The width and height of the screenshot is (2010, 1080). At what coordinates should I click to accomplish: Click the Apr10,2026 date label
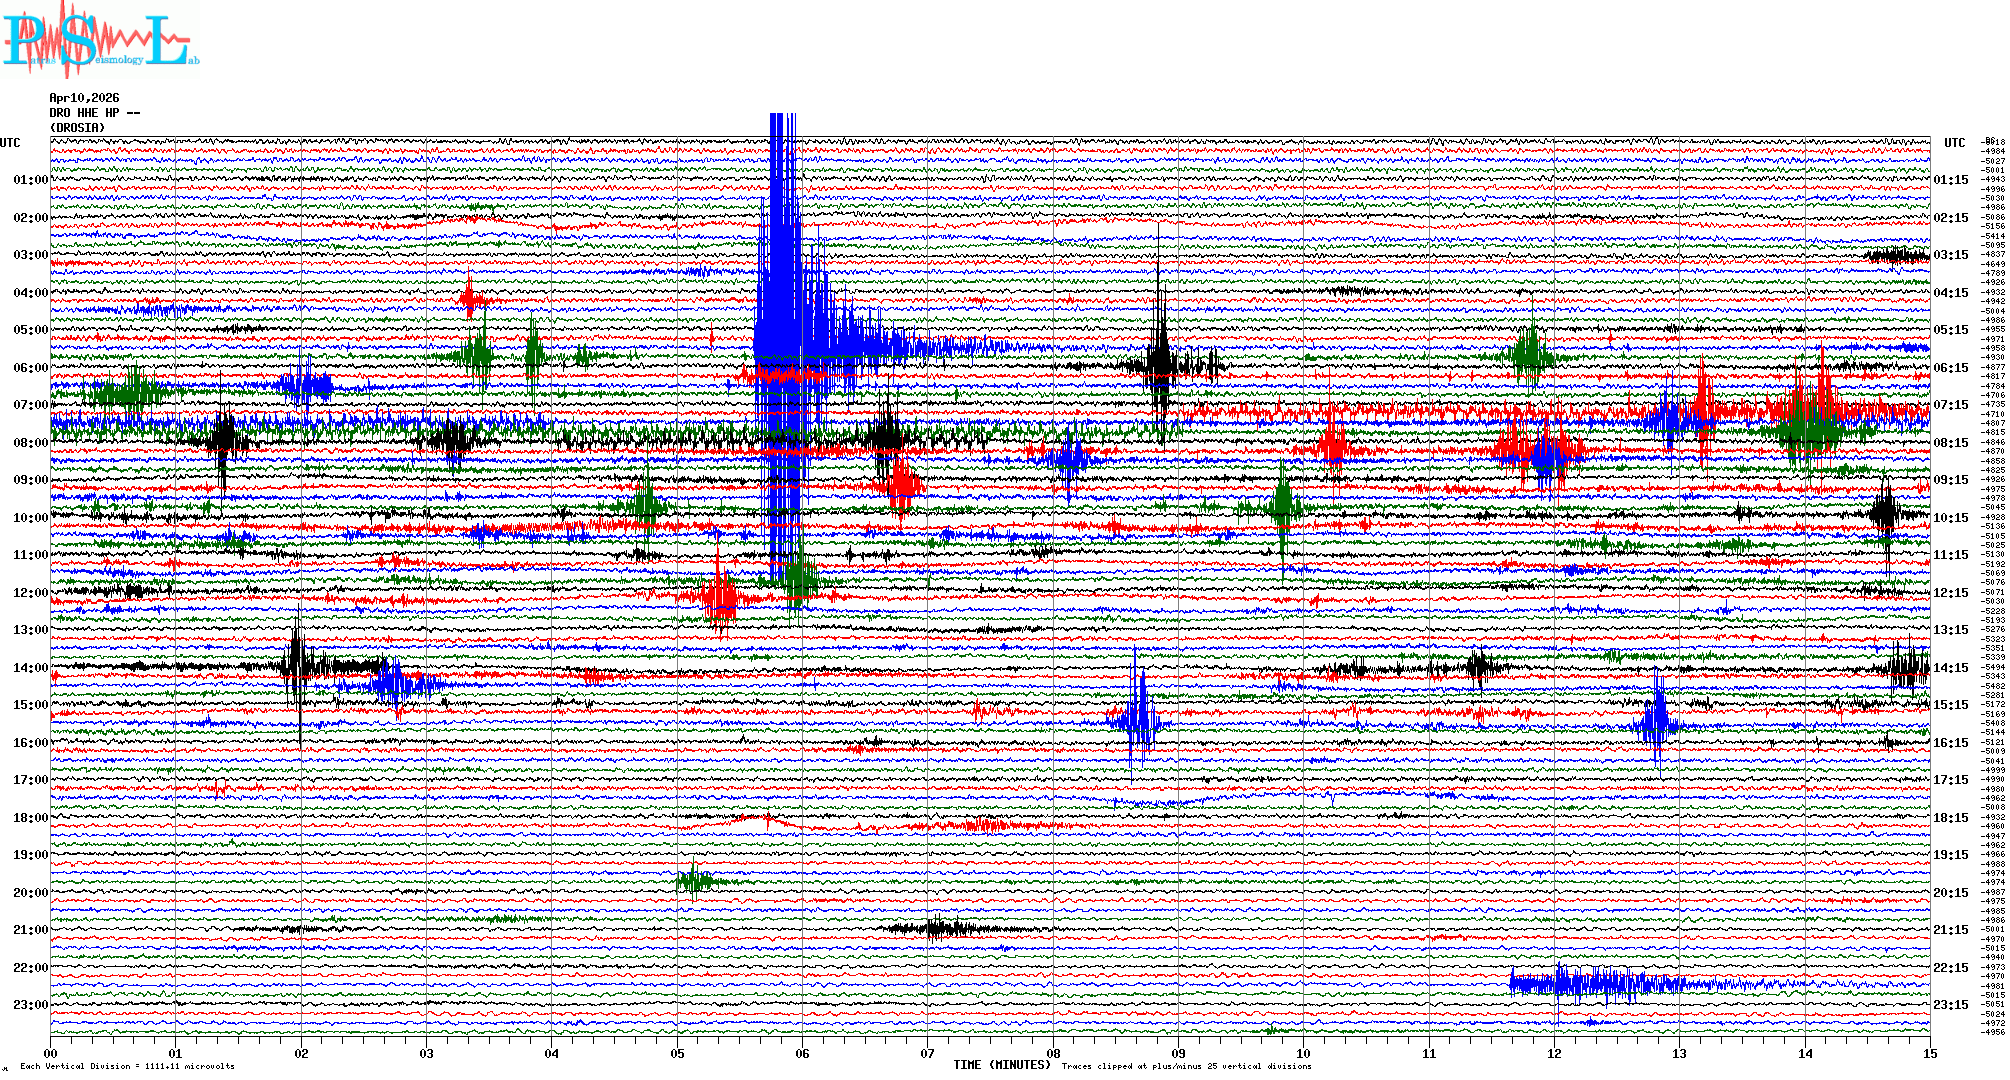tap(84, 98)
